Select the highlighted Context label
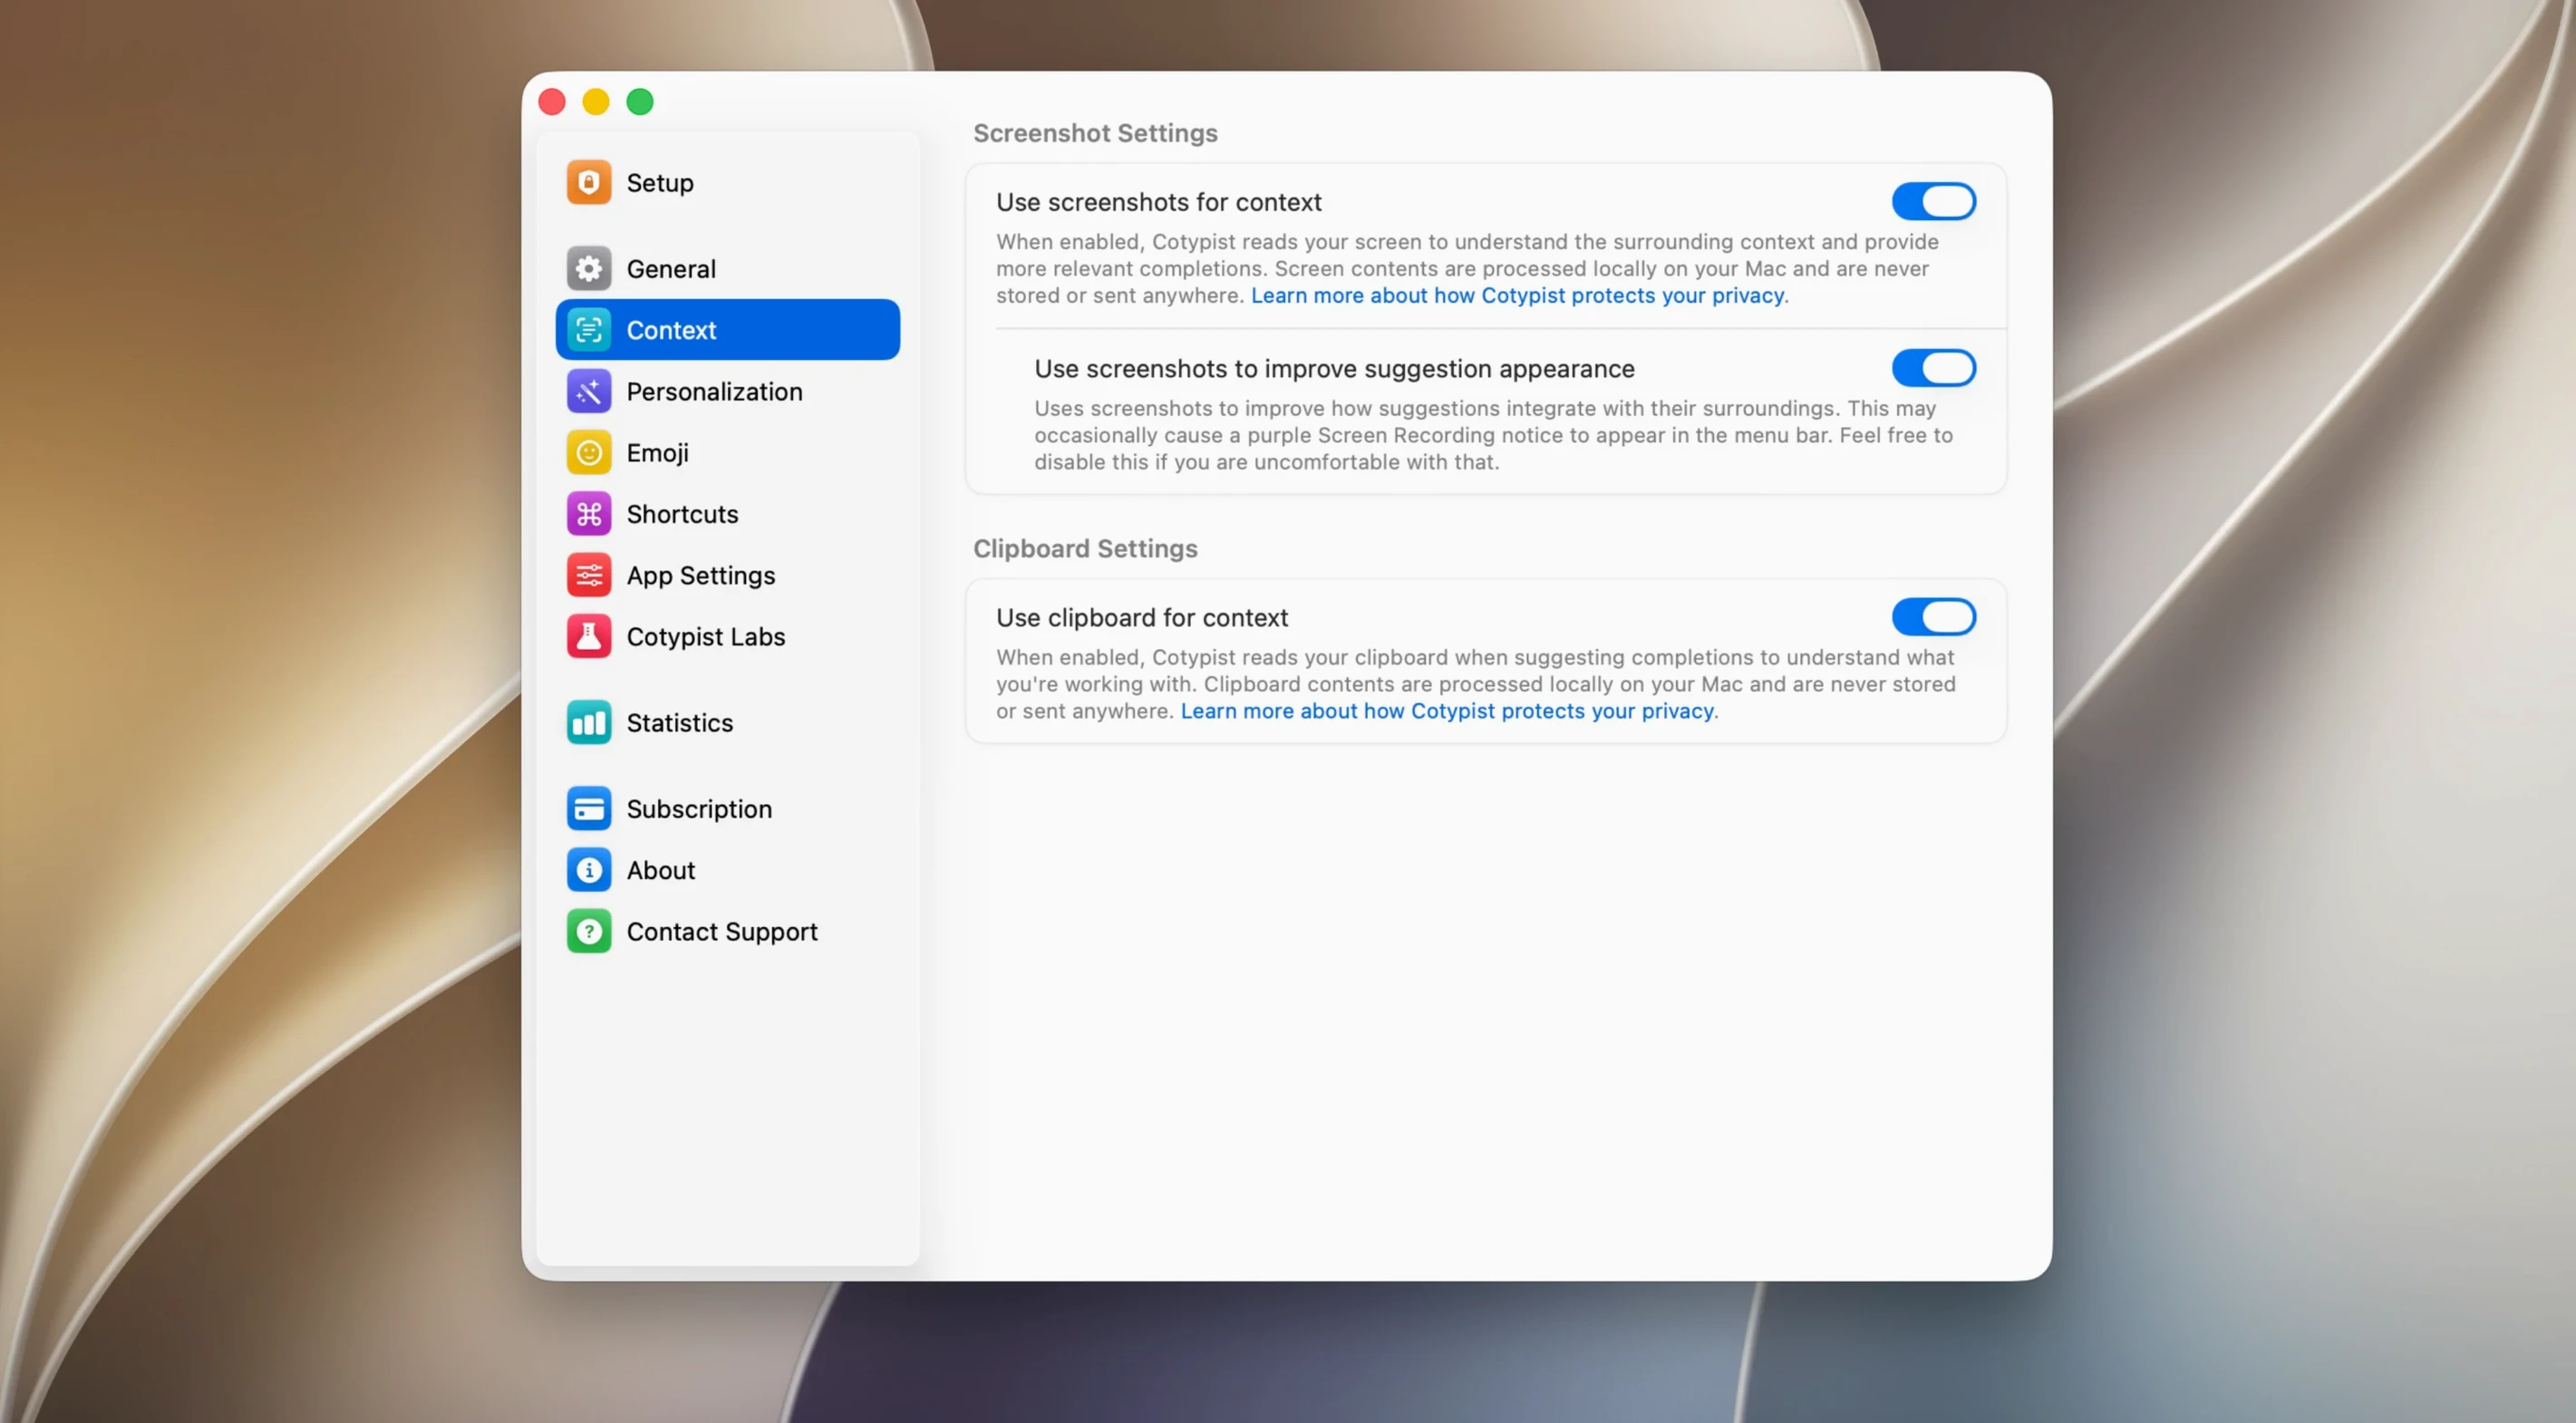Image resolution: width=2576 pixels, height=1423 pixels. (x=671, y=330)
